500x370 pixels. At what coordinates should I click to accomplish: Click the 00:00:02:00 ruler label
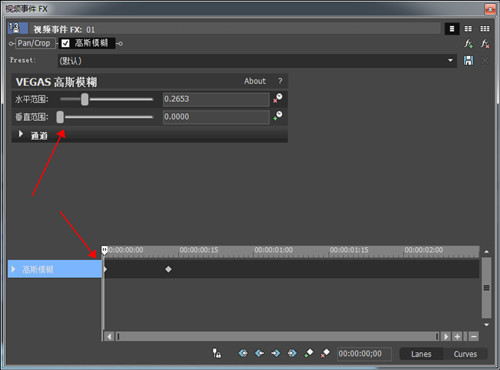[x=424, y=250]
